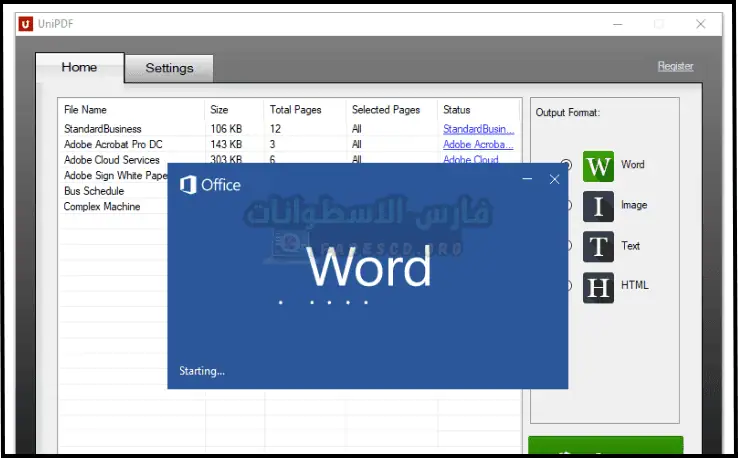Image resolution: width=738 pixels, height=458 pixels.
Task: Click the dark I Image format icon
Action: (598, 206)
